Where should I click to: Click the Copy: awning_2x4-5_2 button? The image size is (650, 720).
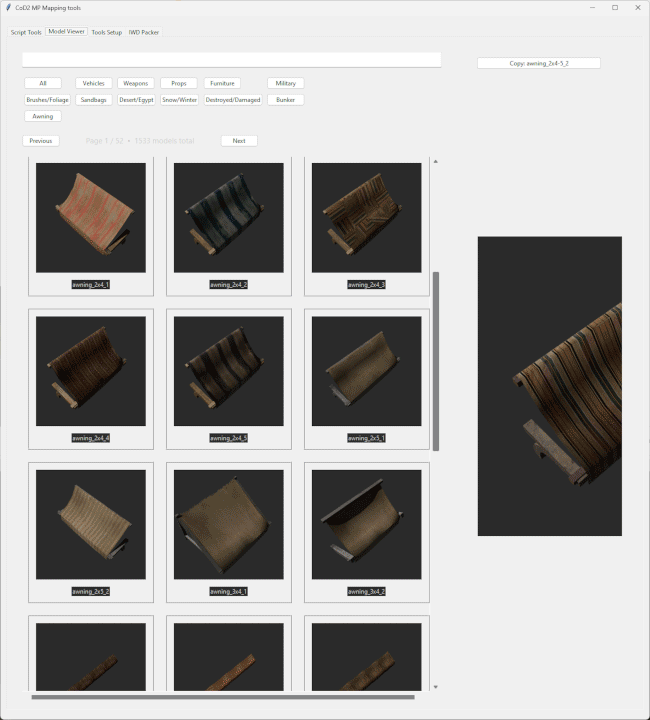click(539, 63)
